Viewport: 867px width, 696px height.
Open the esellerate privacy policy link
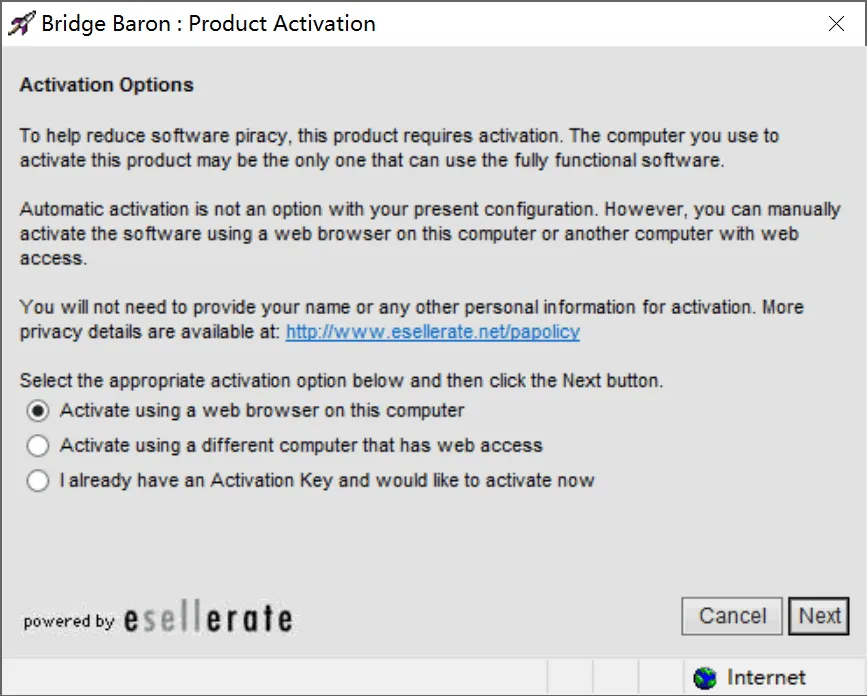[432, 332]
